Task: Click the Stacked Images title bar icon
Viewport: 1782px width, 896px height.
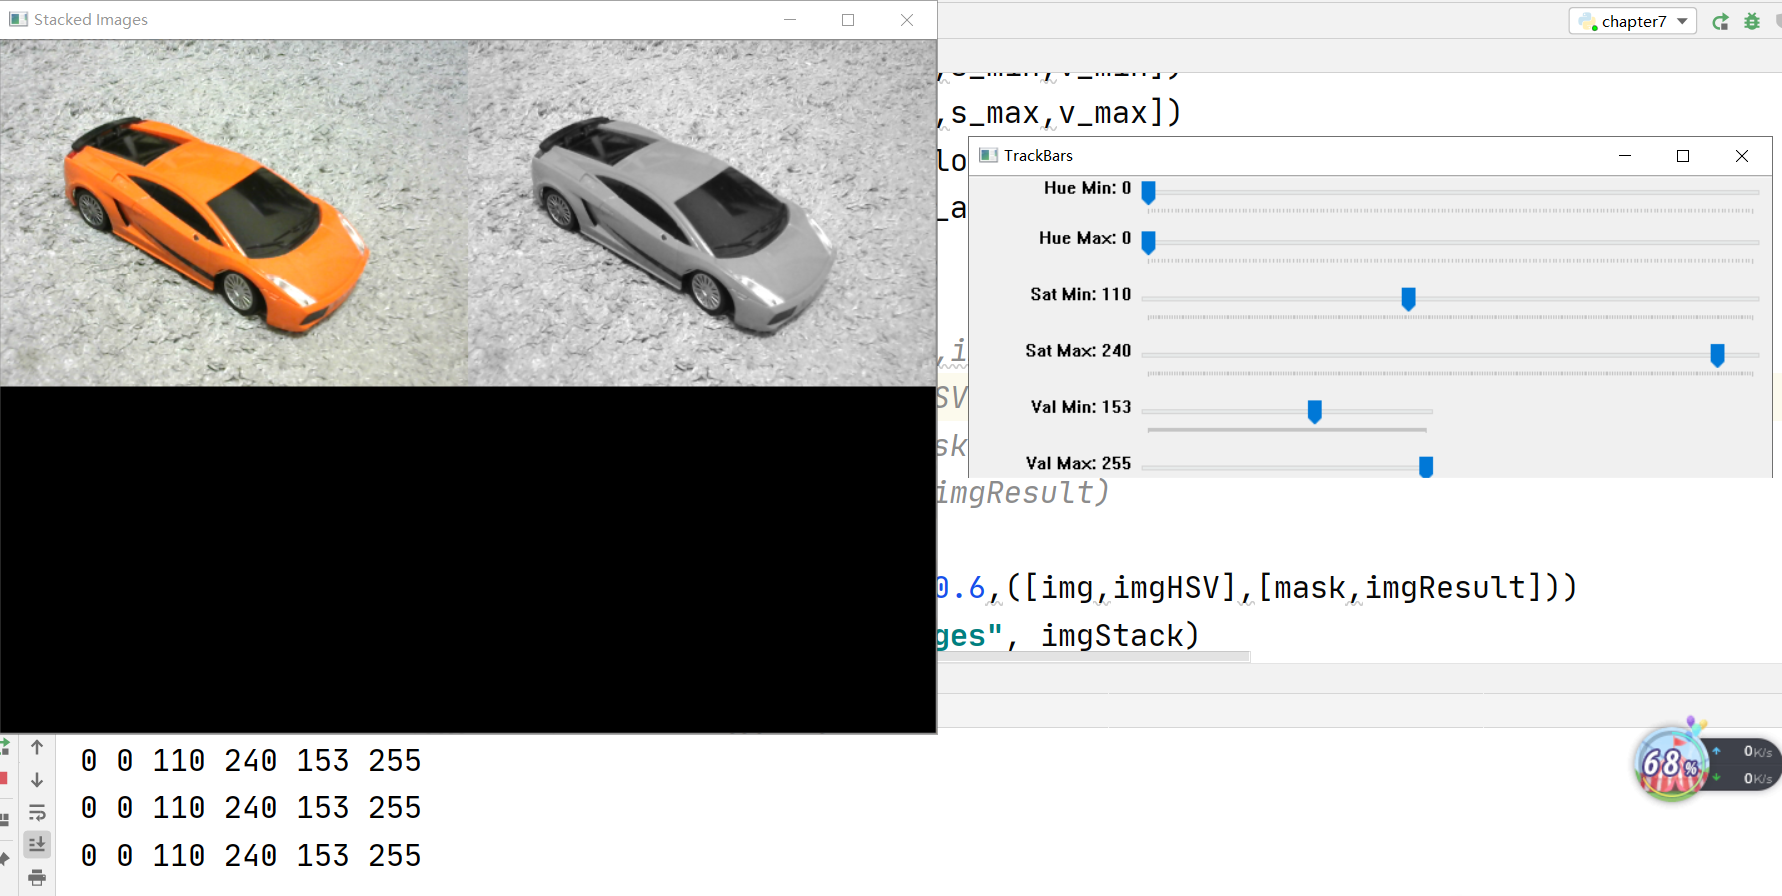Action: 18,20
